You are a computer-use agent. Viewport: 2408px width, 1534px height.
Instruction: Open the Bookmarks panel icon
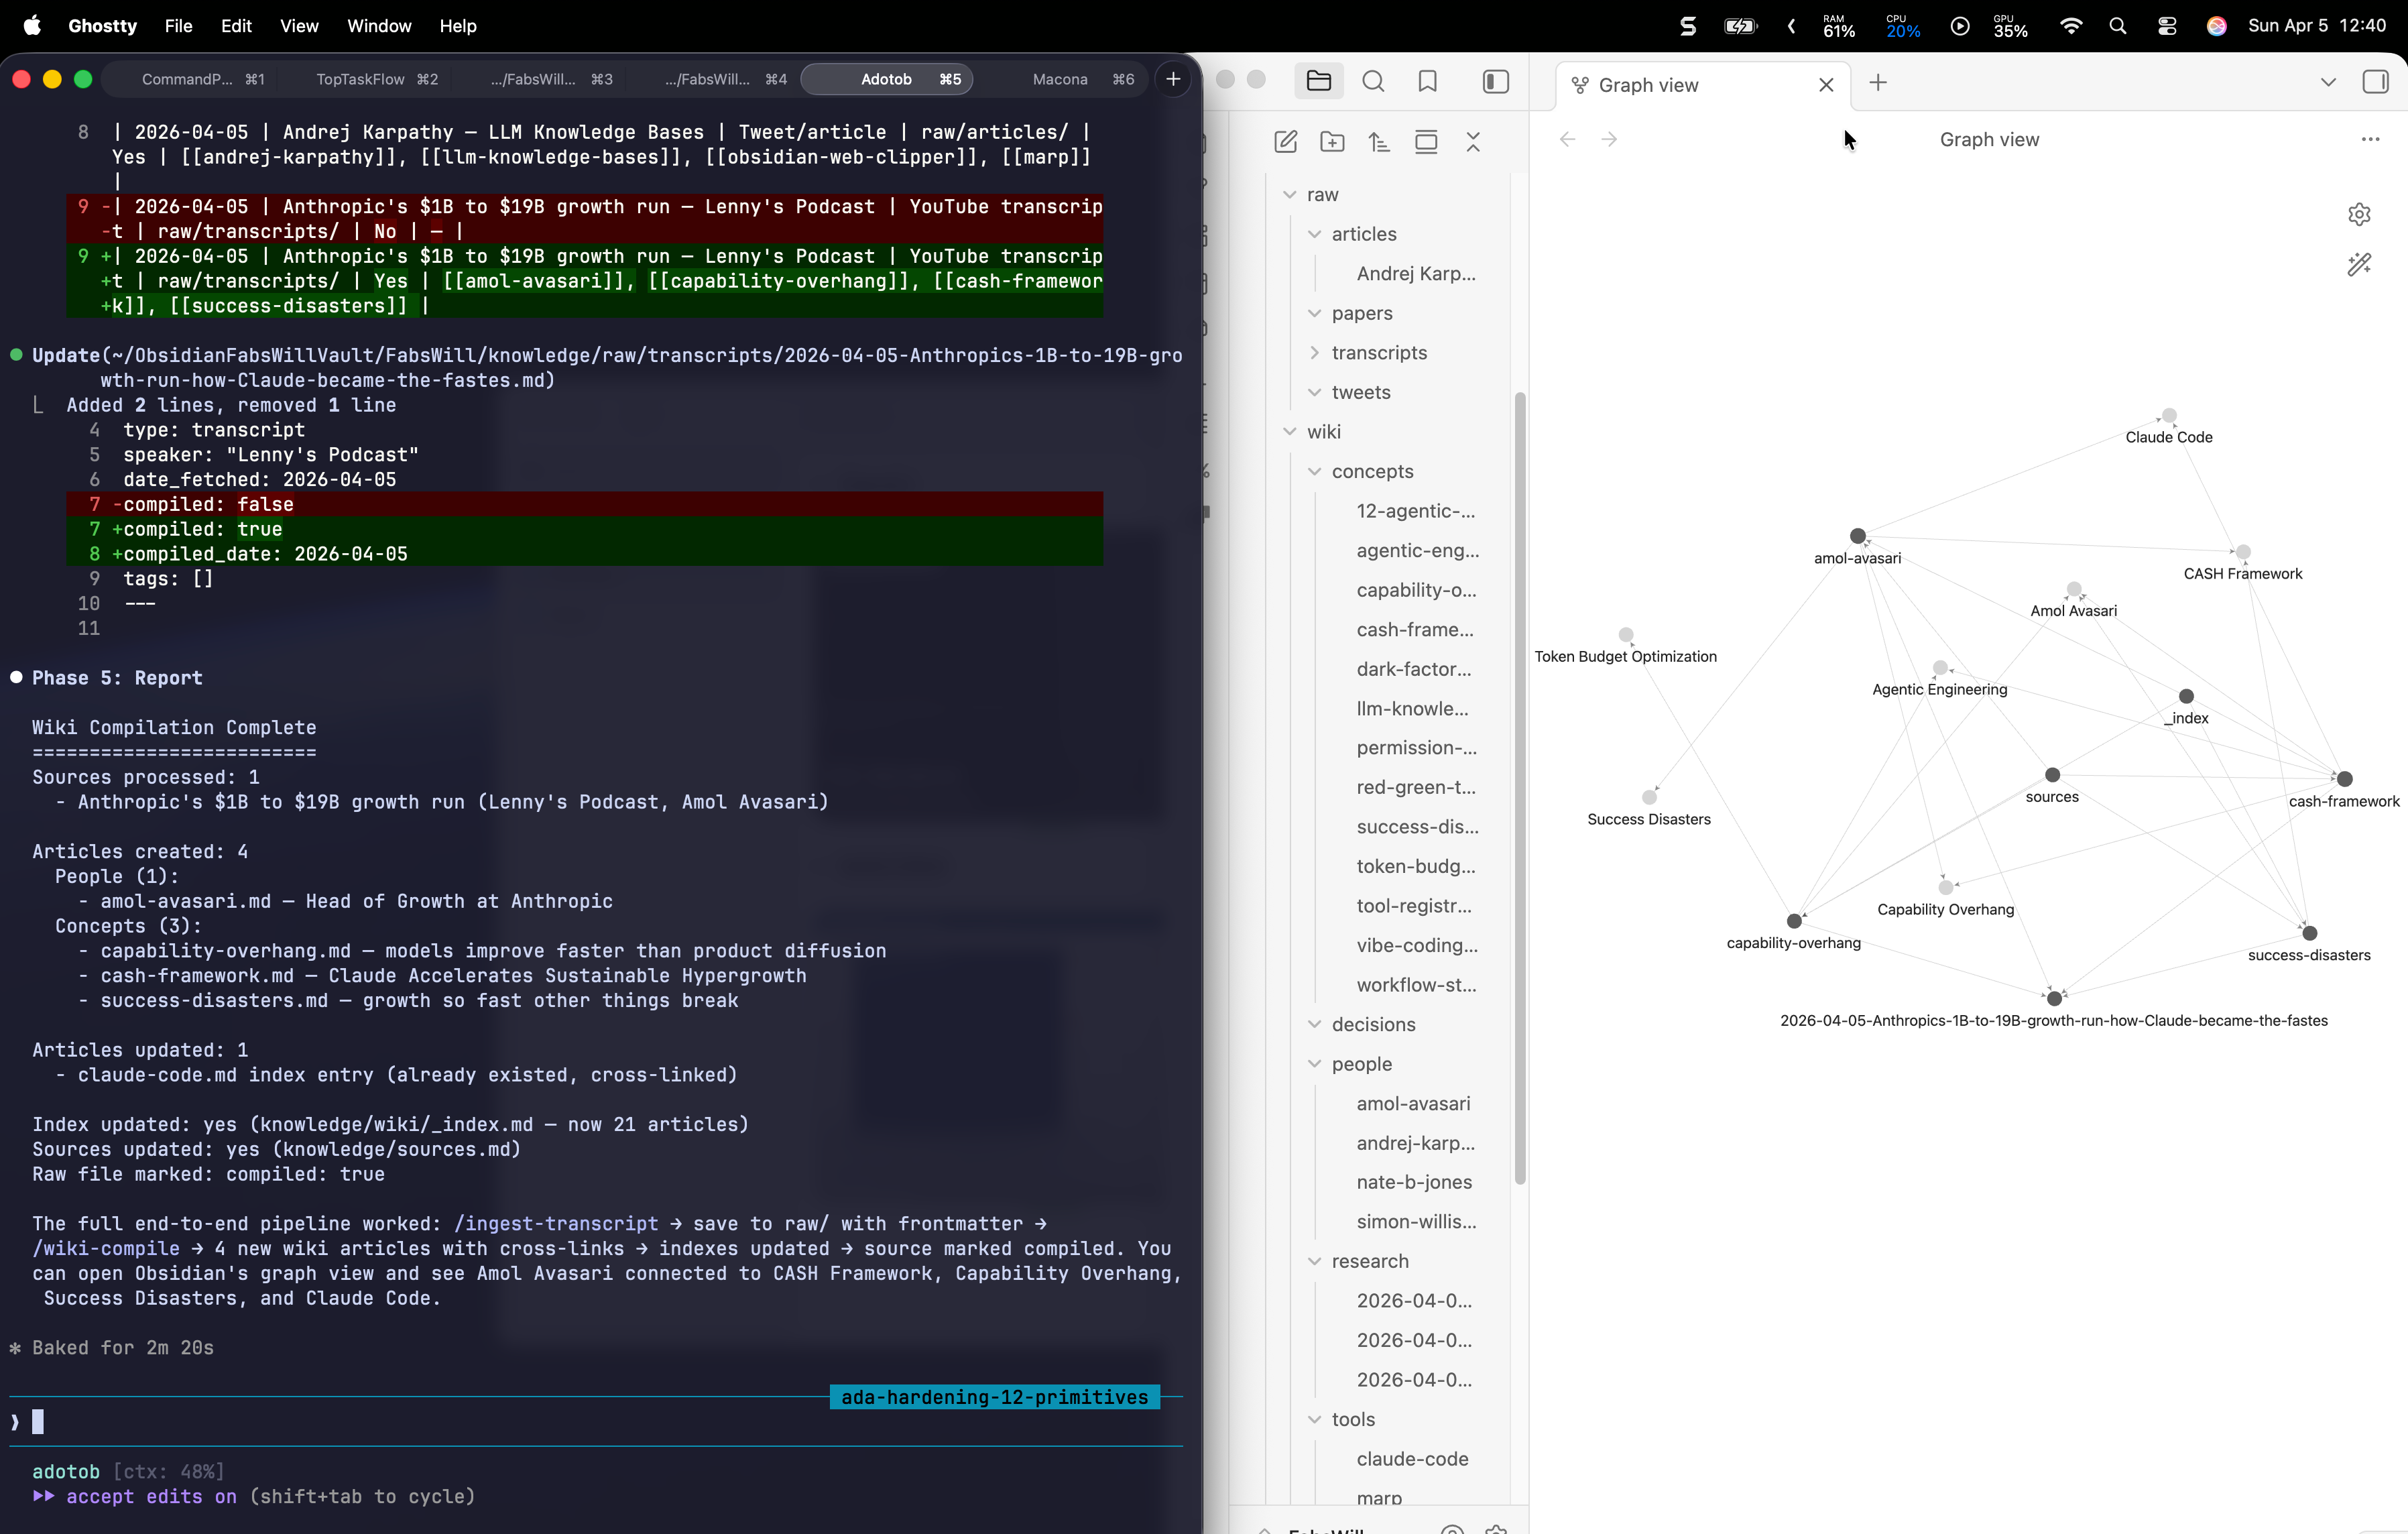click(1427, 81)
